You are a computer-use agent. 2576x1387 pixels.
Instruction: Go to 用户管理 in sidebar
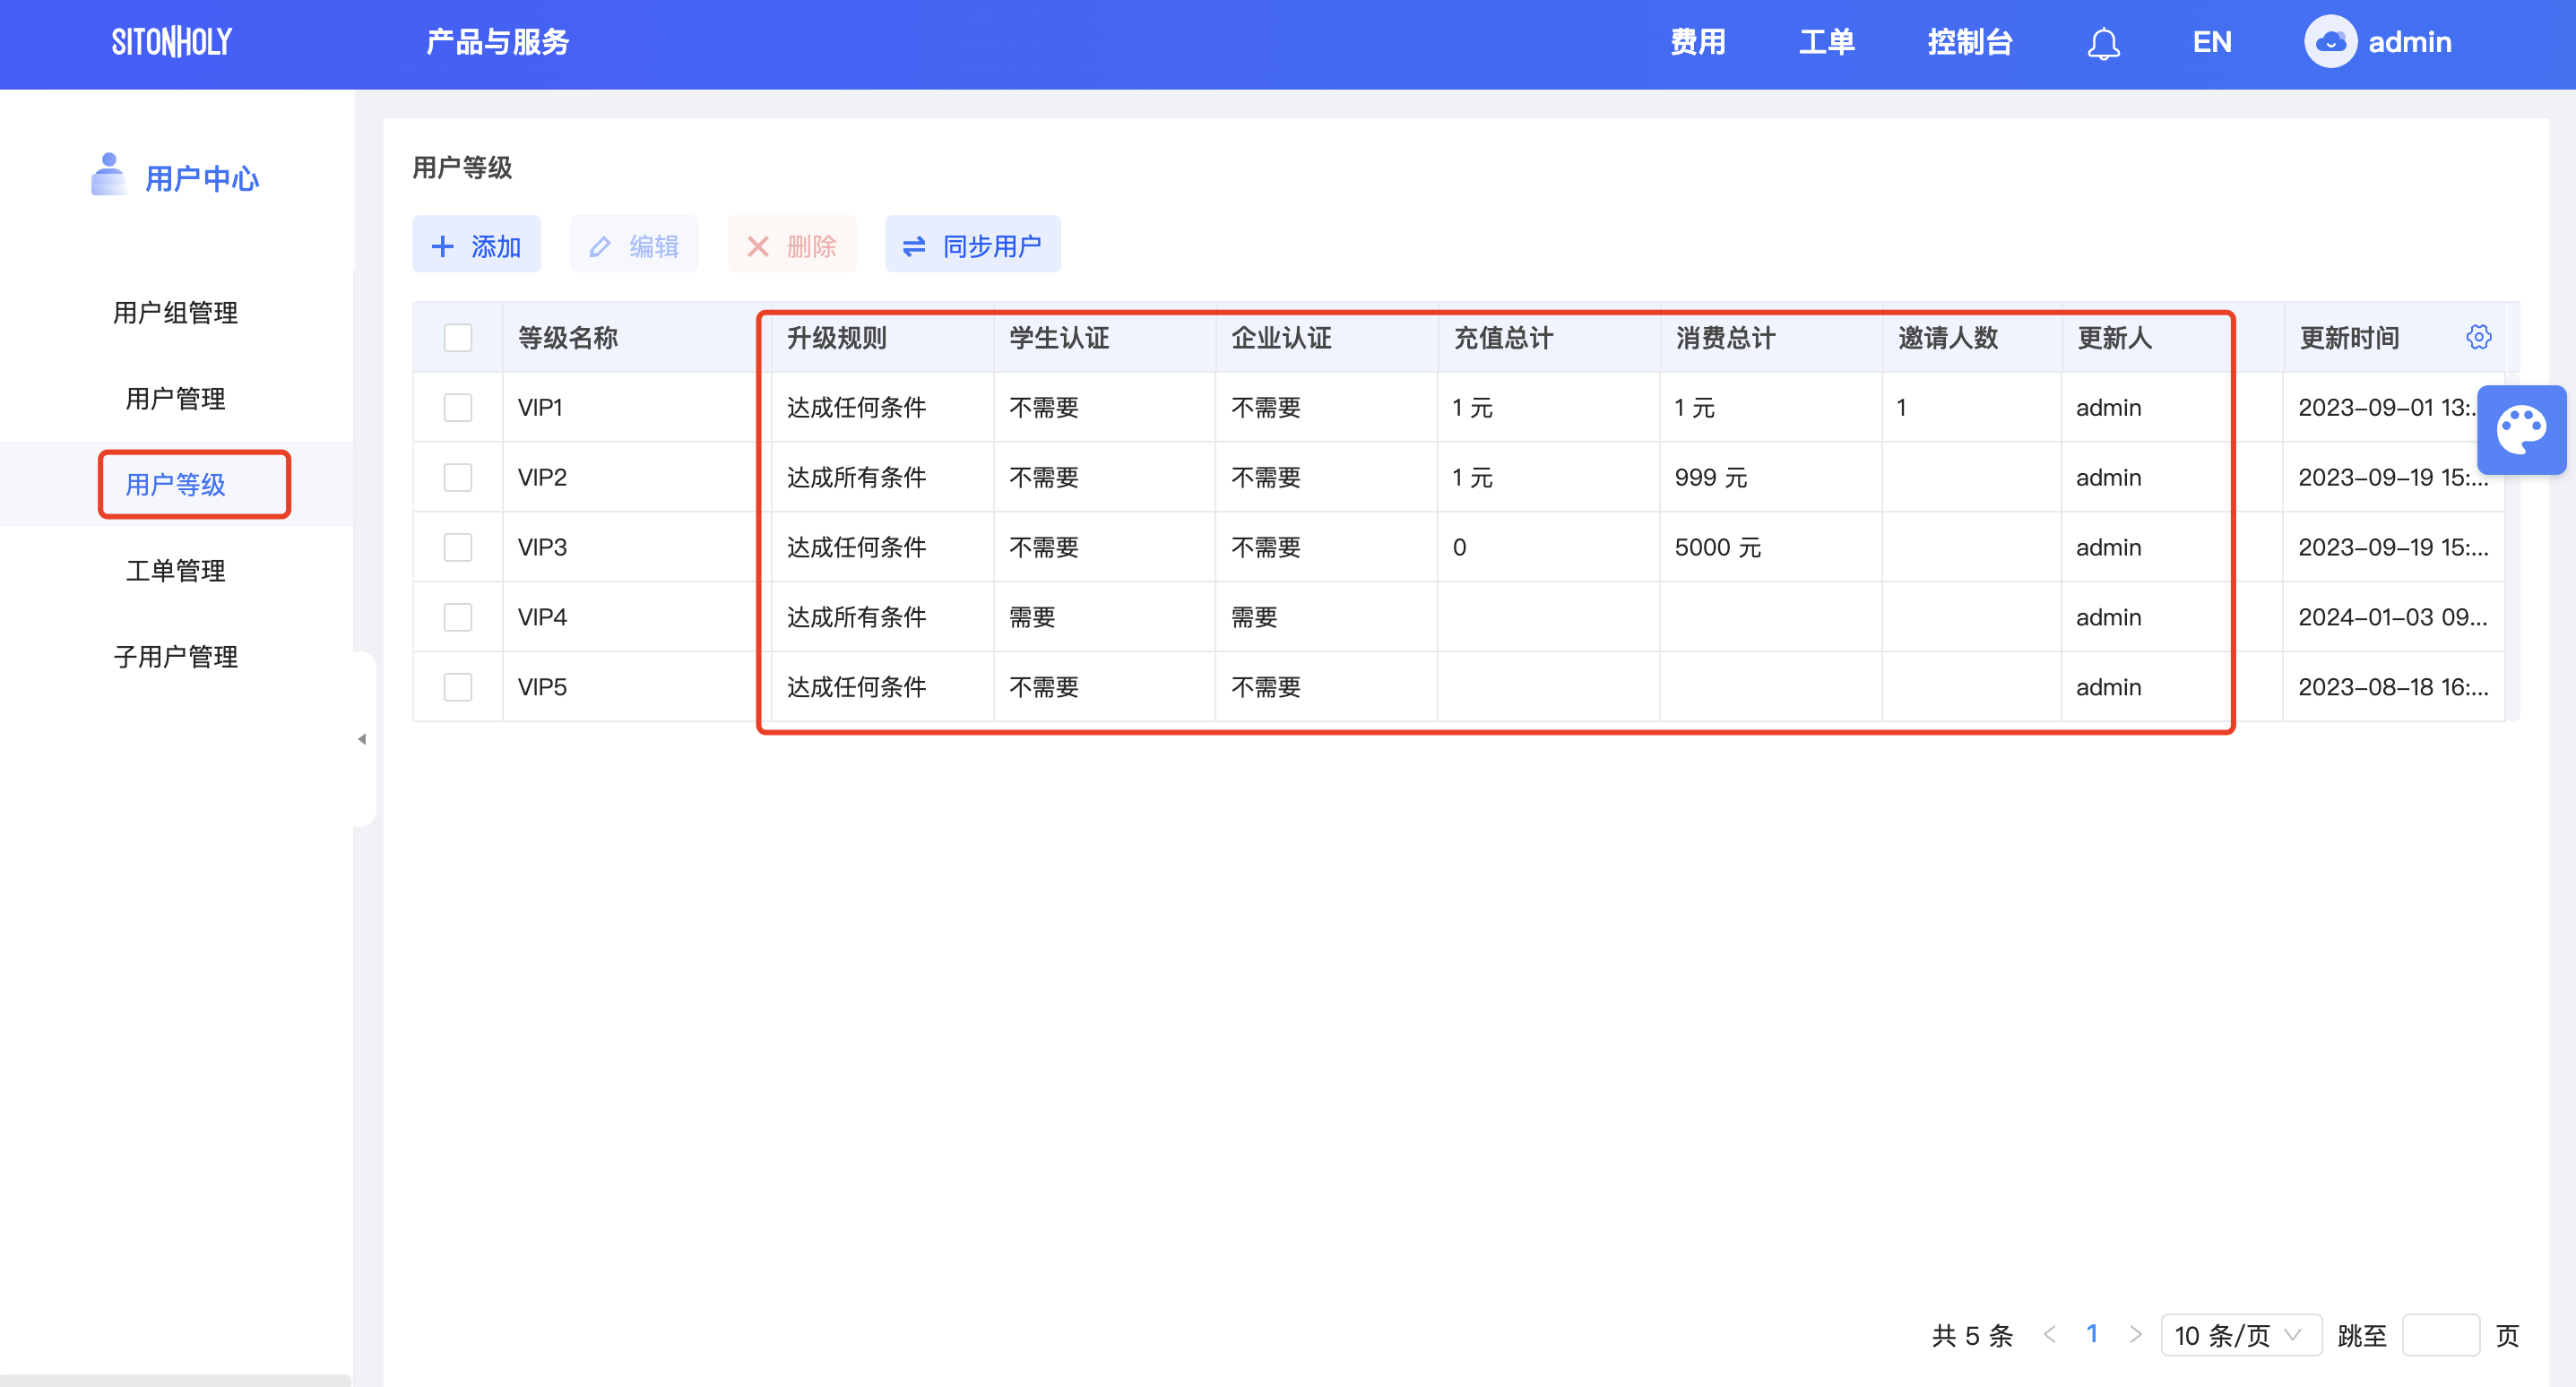(175, 399)
